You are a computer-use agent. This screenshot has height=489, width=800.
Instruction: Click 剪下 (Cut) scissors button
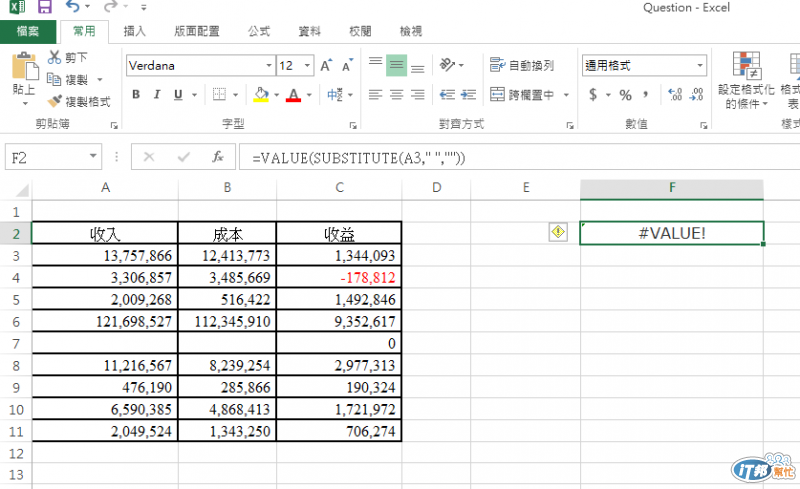(68, 57)
